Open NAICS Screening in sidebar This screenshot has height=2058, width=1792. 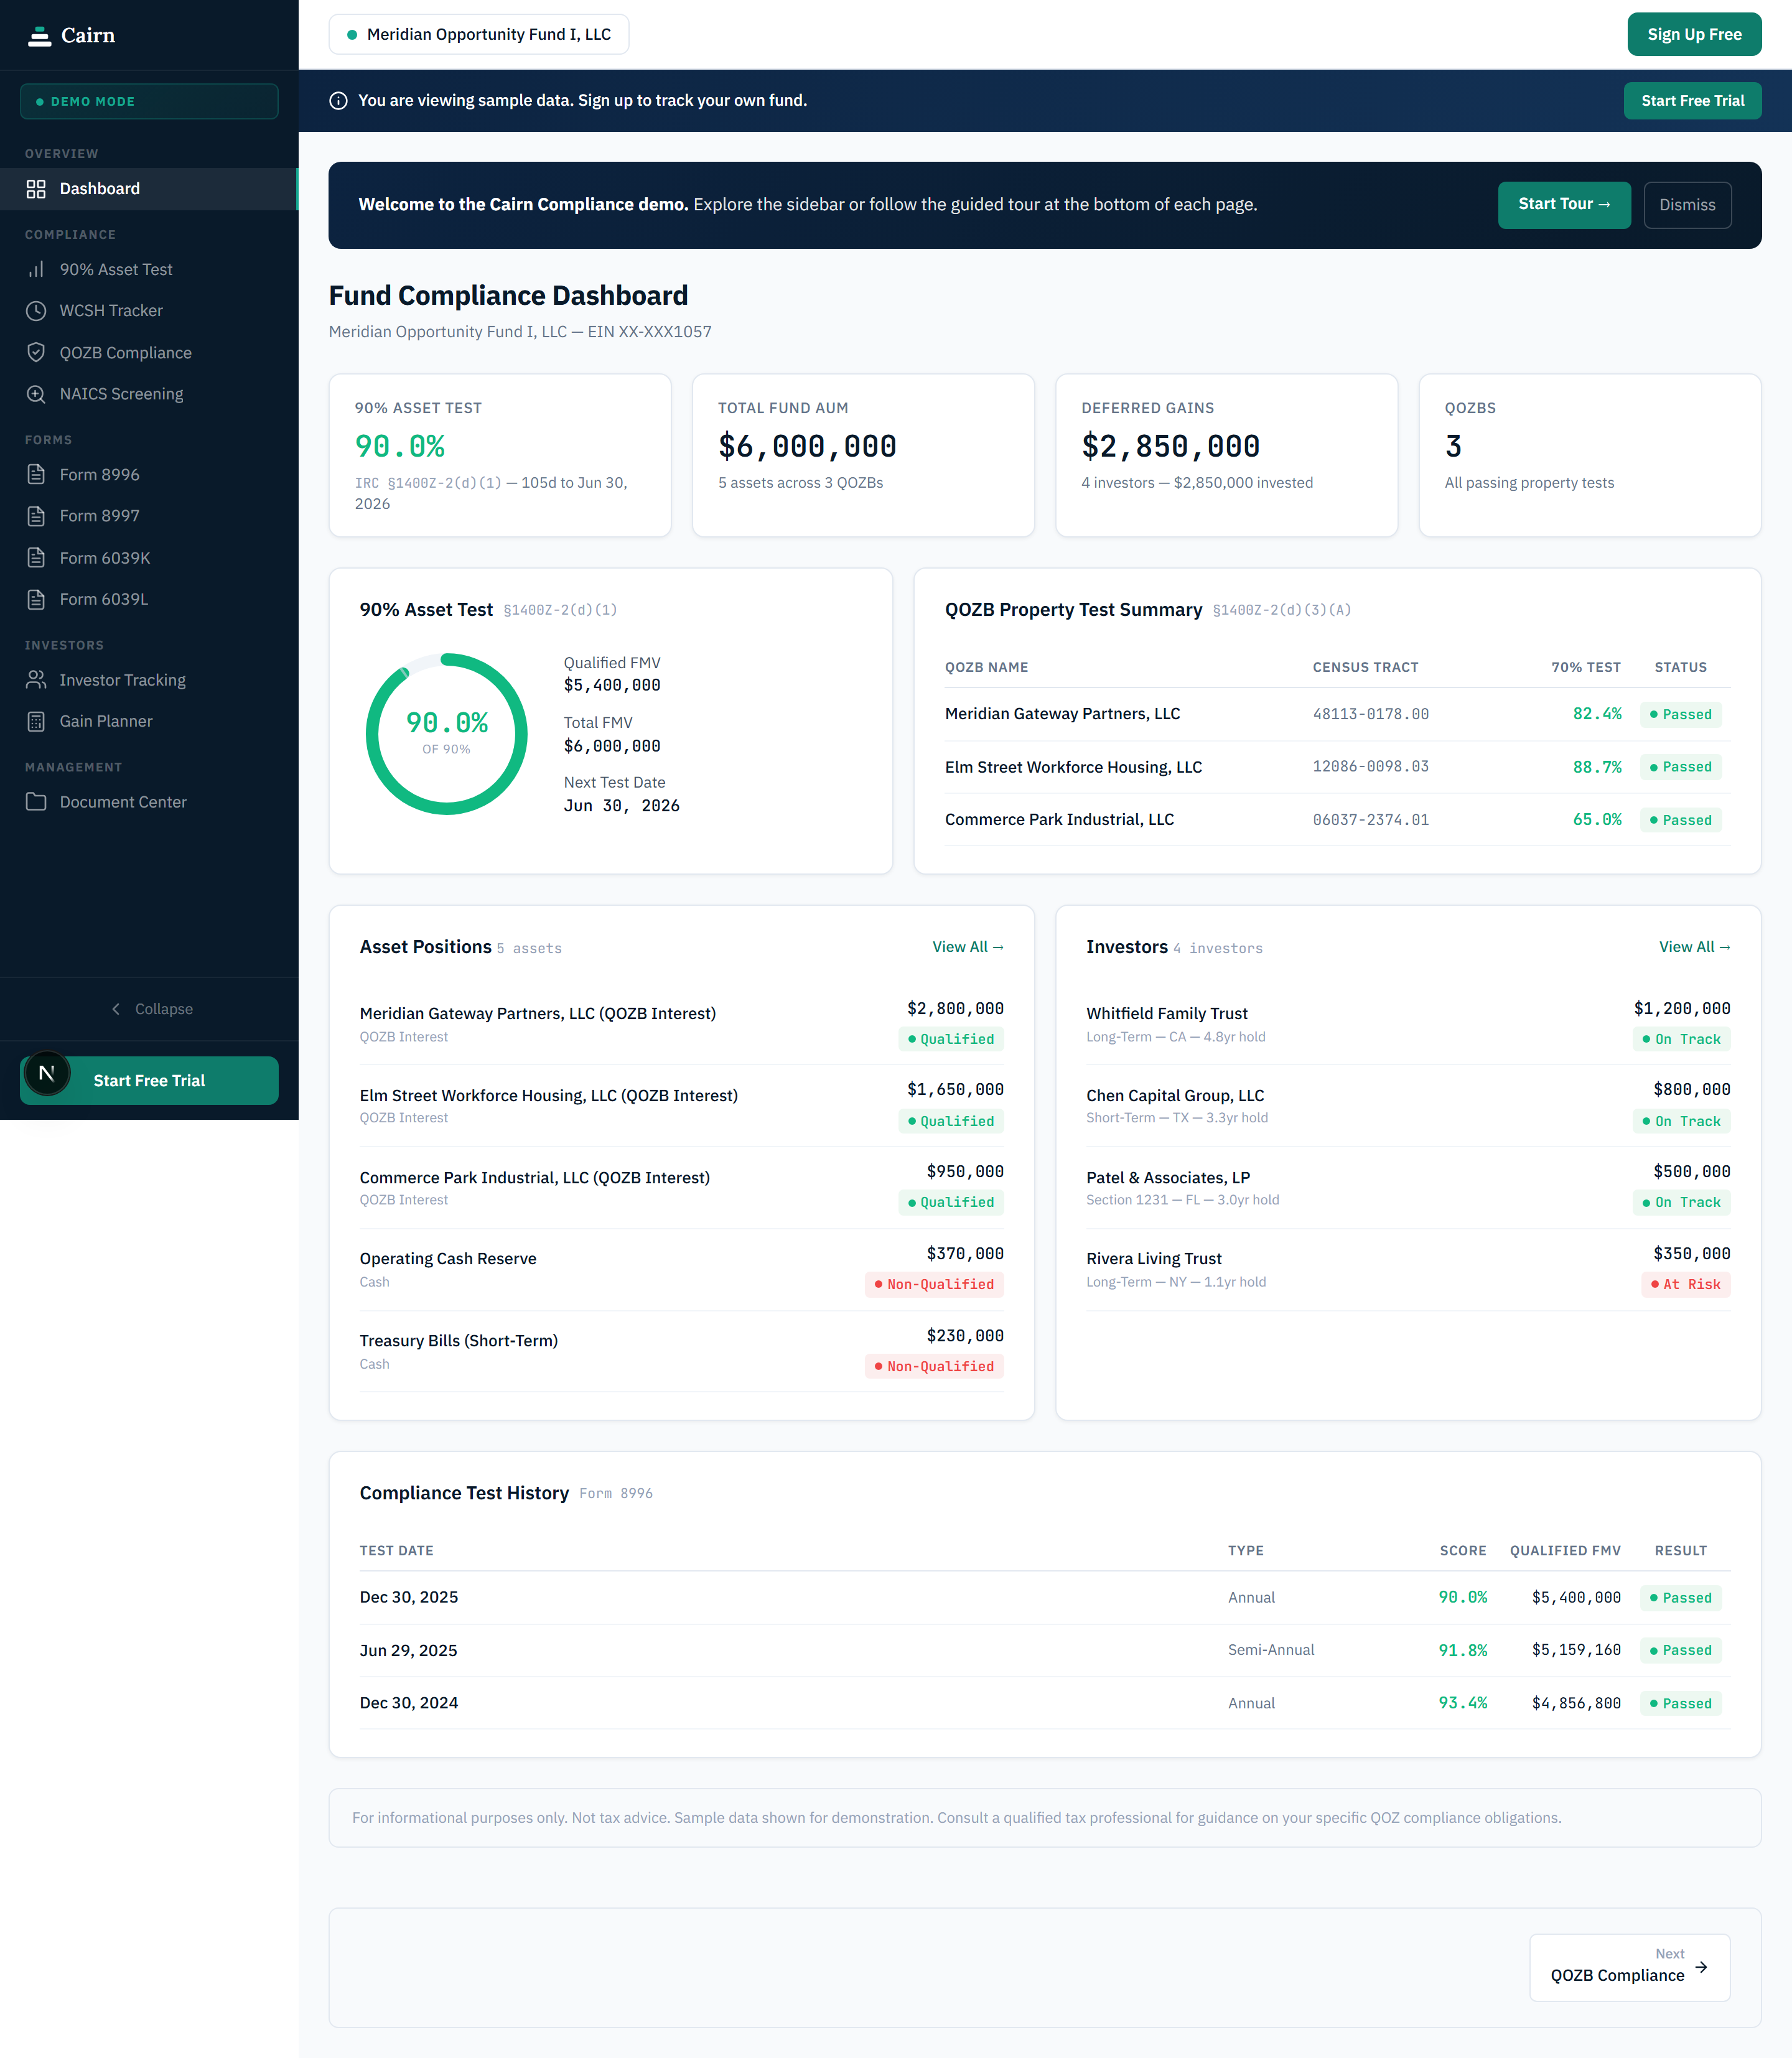click(149, 394)
